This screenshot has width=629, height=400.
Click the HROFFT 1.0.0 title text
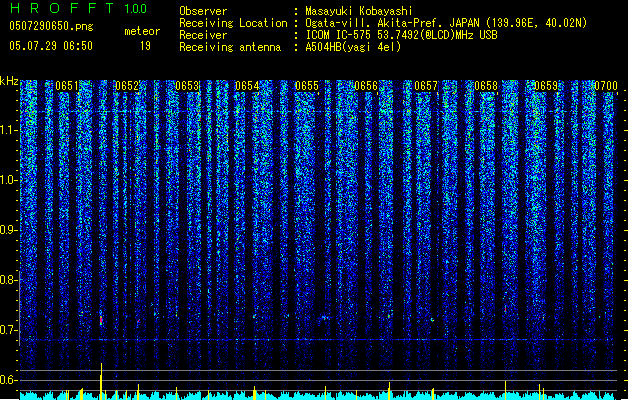point(78,8)
